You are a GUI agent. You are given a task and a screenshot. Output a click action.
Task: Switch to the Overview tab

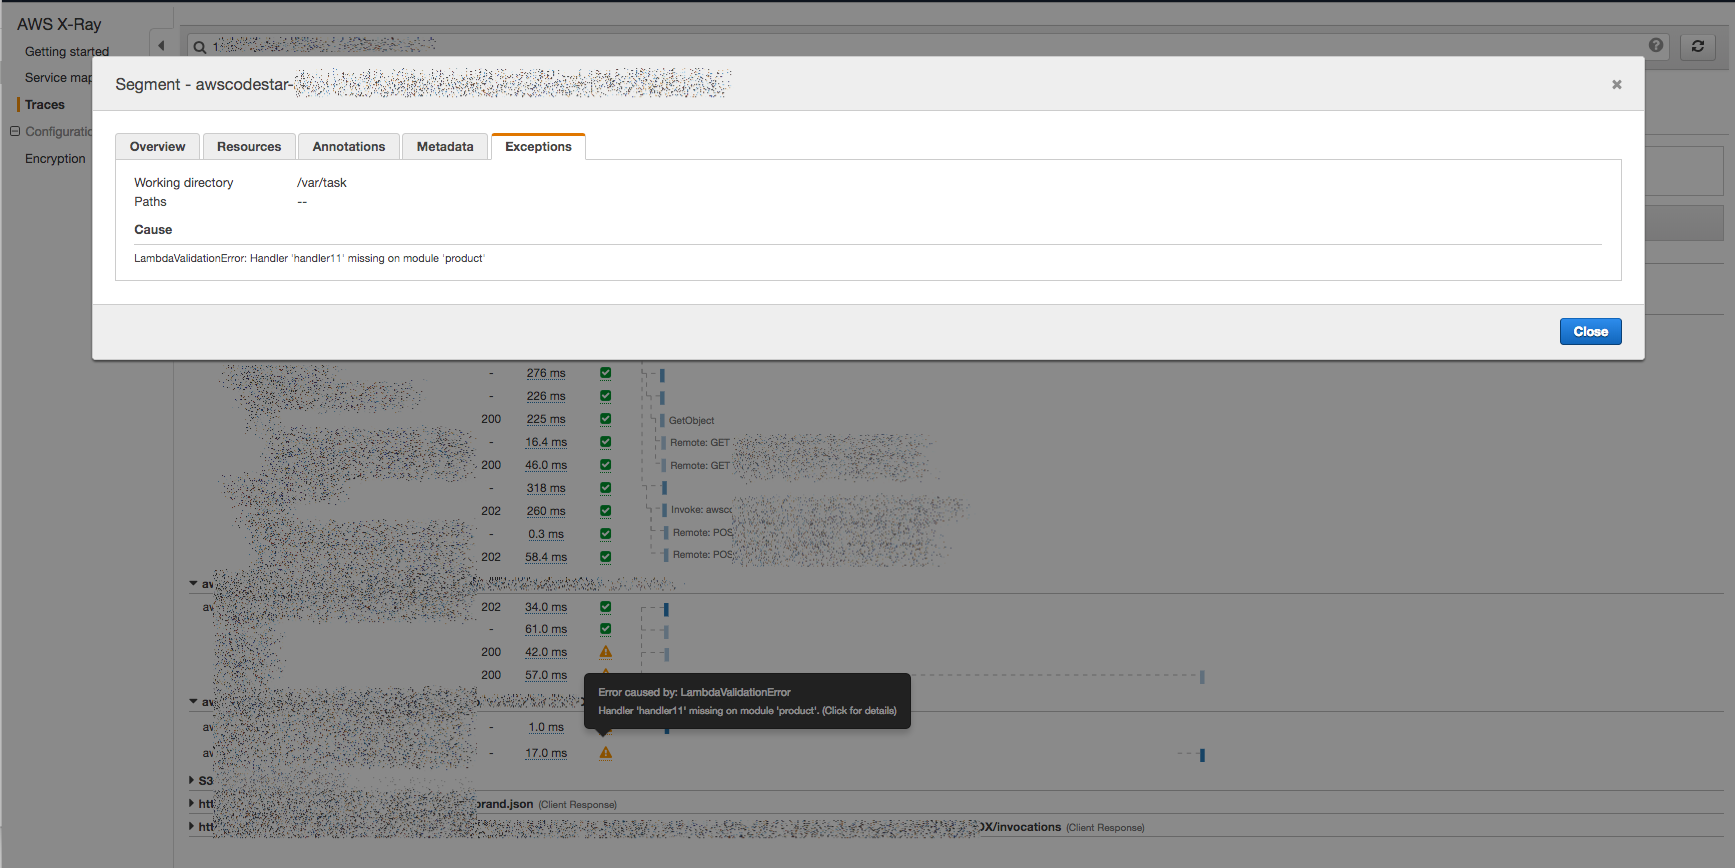pyautogui.click(x=157, y=147)
